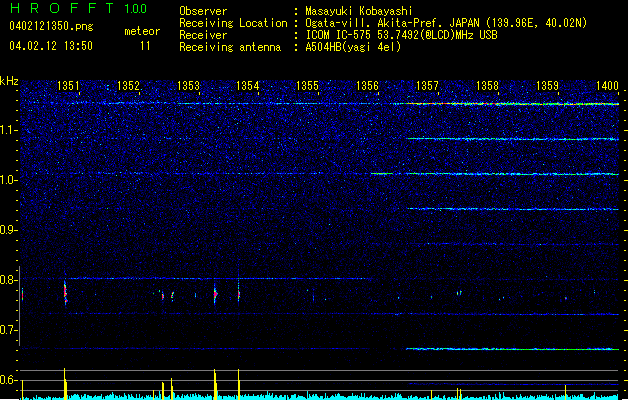Click observer name Masayuki Kobayashi
The width and height of the screenshot is (629, 400).
point(359,11)
